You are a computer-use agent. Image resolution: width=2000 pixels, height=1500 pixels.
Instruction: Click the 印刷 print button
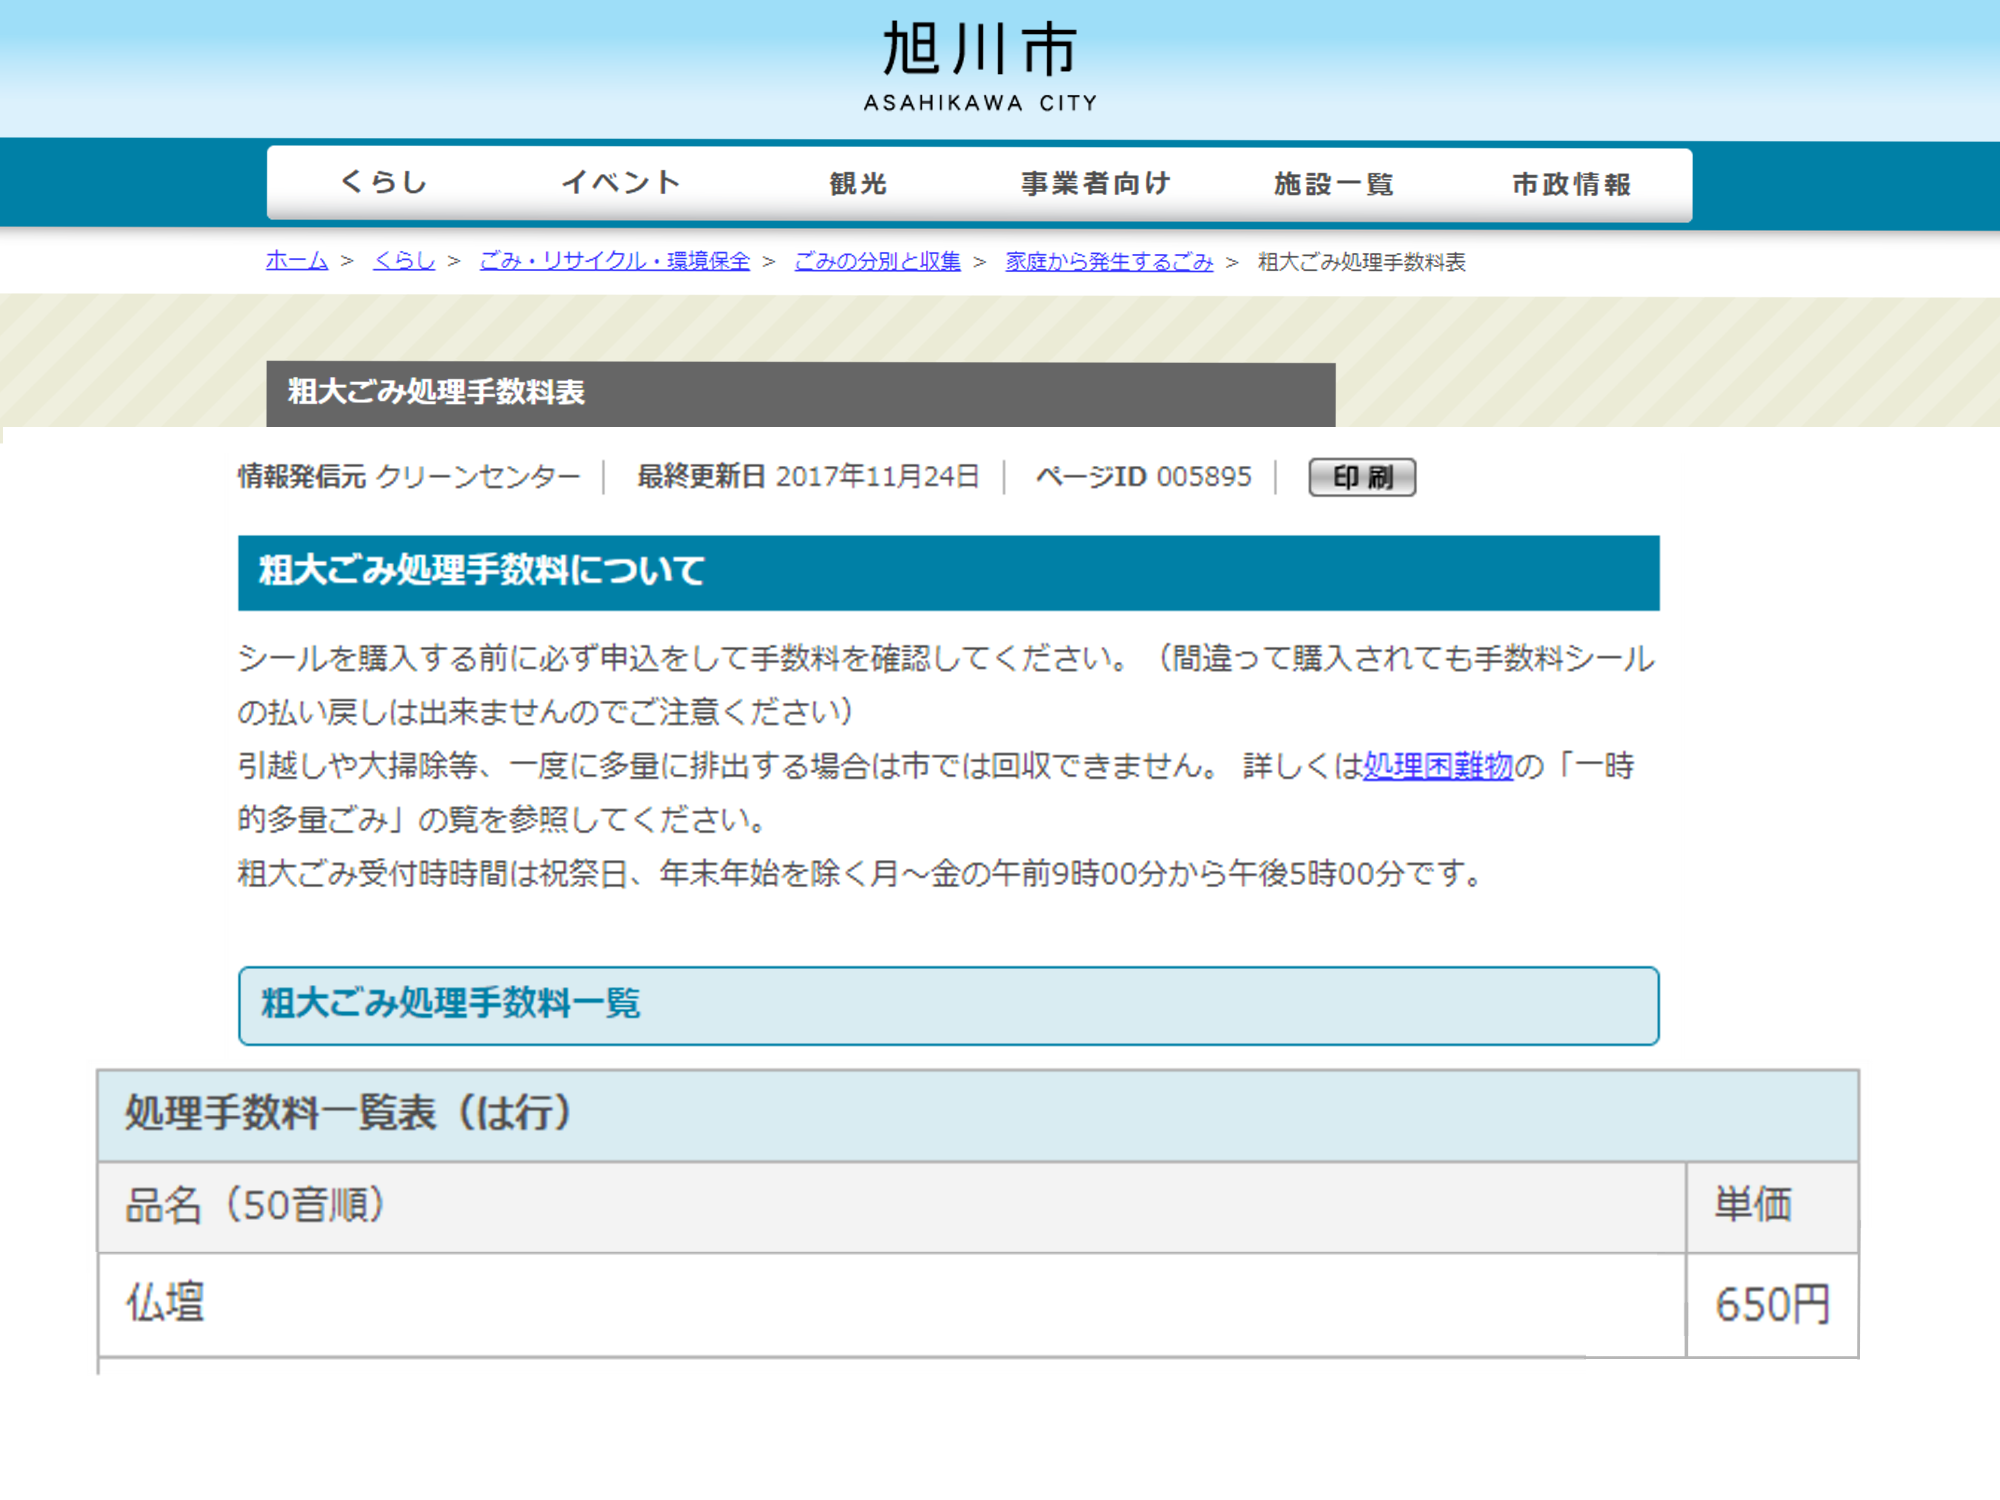coord(1362,477)
